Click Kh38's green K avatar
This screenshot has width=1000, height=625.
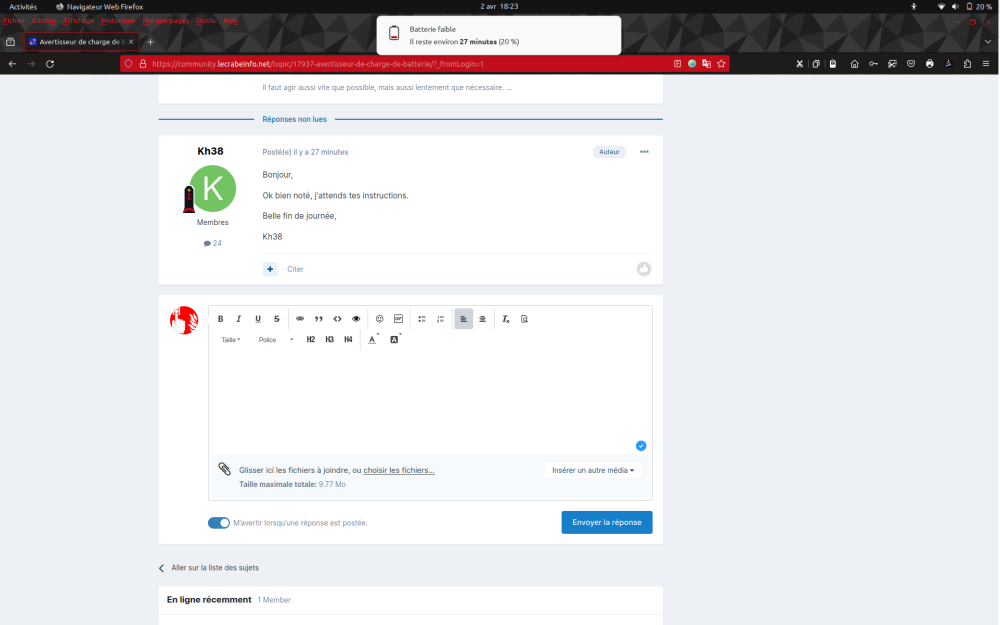coord(213,189)
